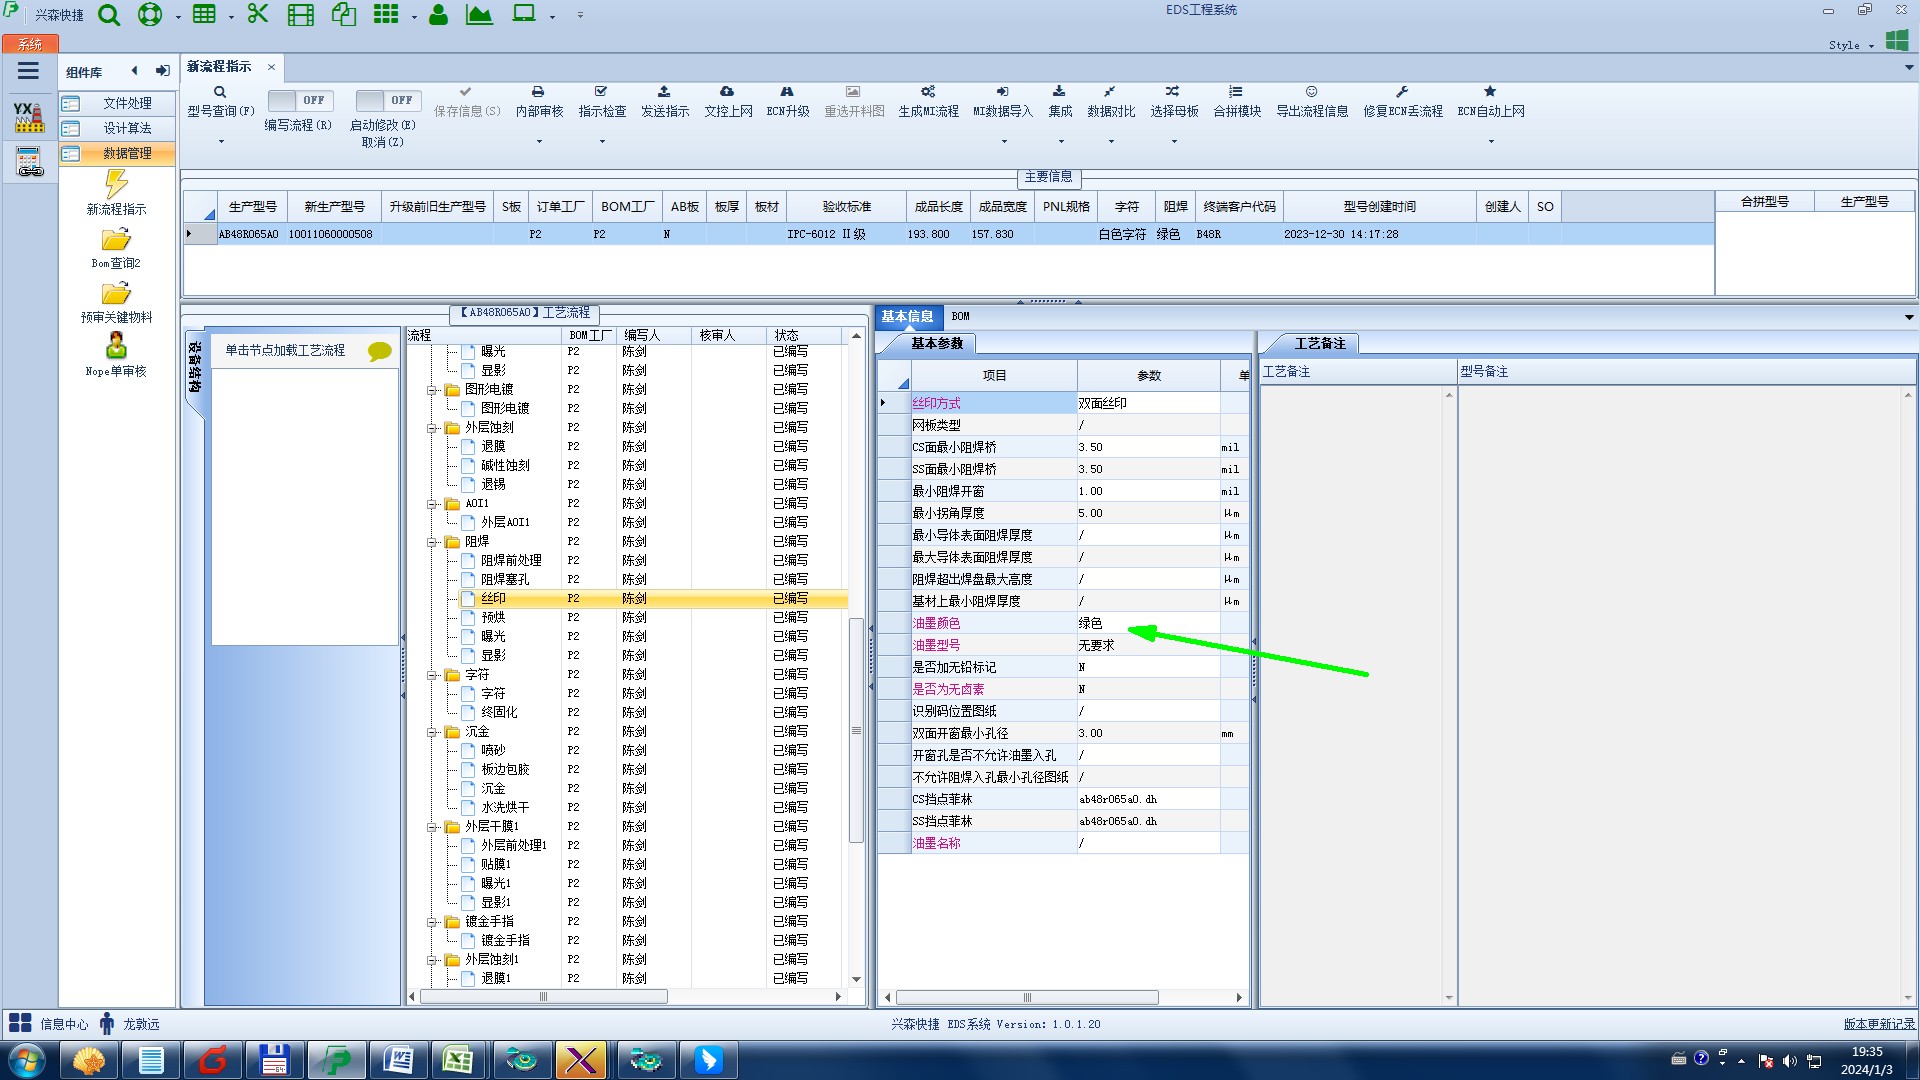Collapse the 阻焊 folder in process tree
This screenshot has height=1080, width=1920.
[x=433, y=542]
